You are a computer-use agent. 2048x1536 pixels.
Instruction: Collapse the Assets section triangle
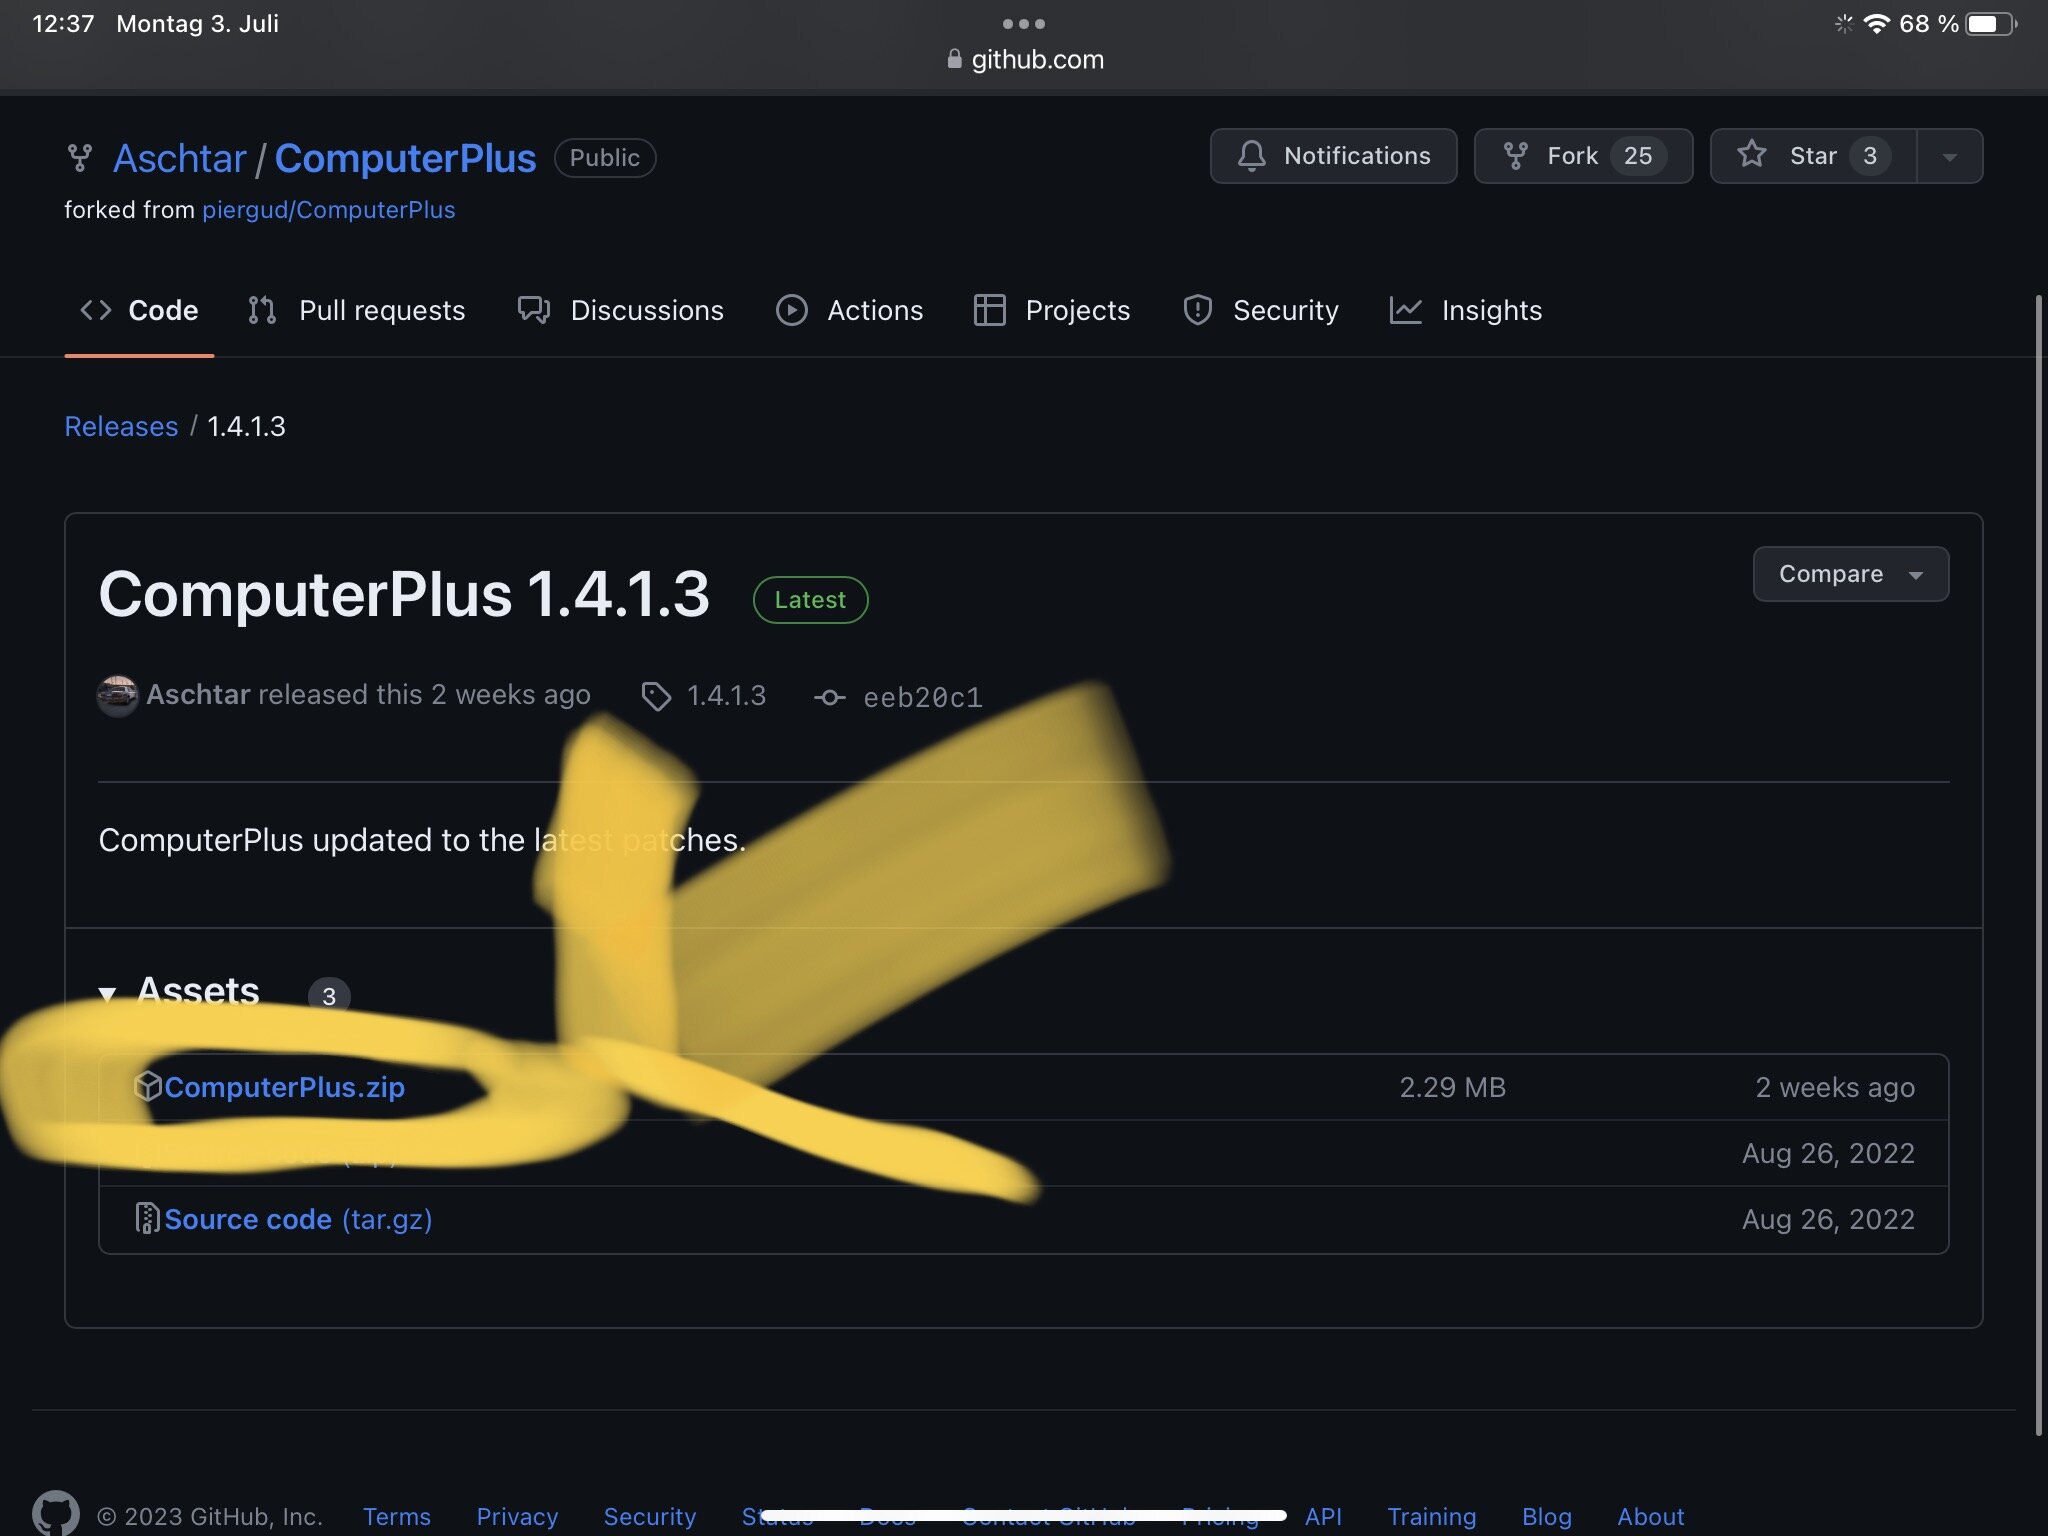[107, 993]
